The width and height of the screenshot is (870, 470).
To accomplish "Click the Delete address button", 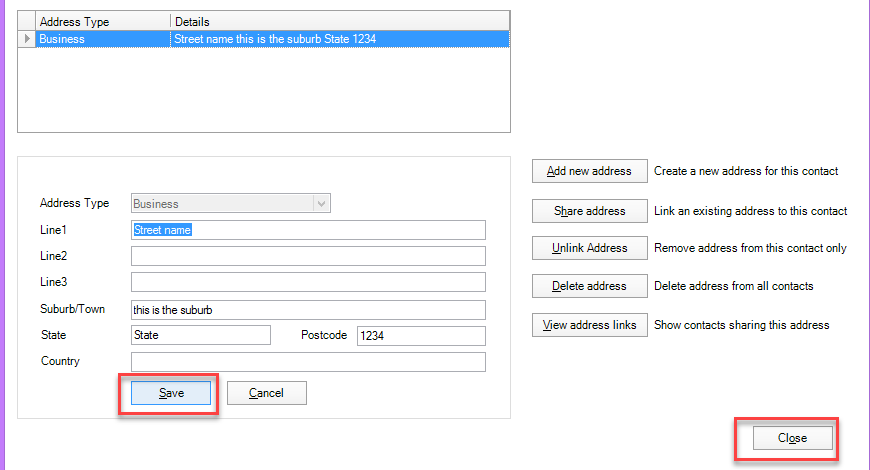I will click(589, 286).
